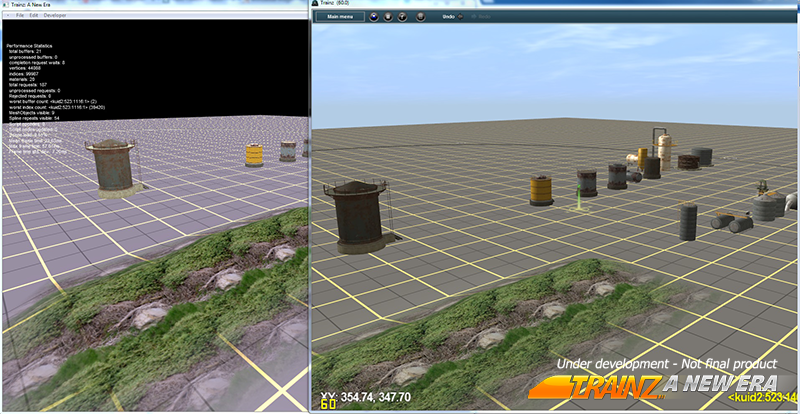800x414 pixels.
Task: Click the 'MeshObjects visible: 9' line
Action: pyautogui.click(x=32, y=112)
